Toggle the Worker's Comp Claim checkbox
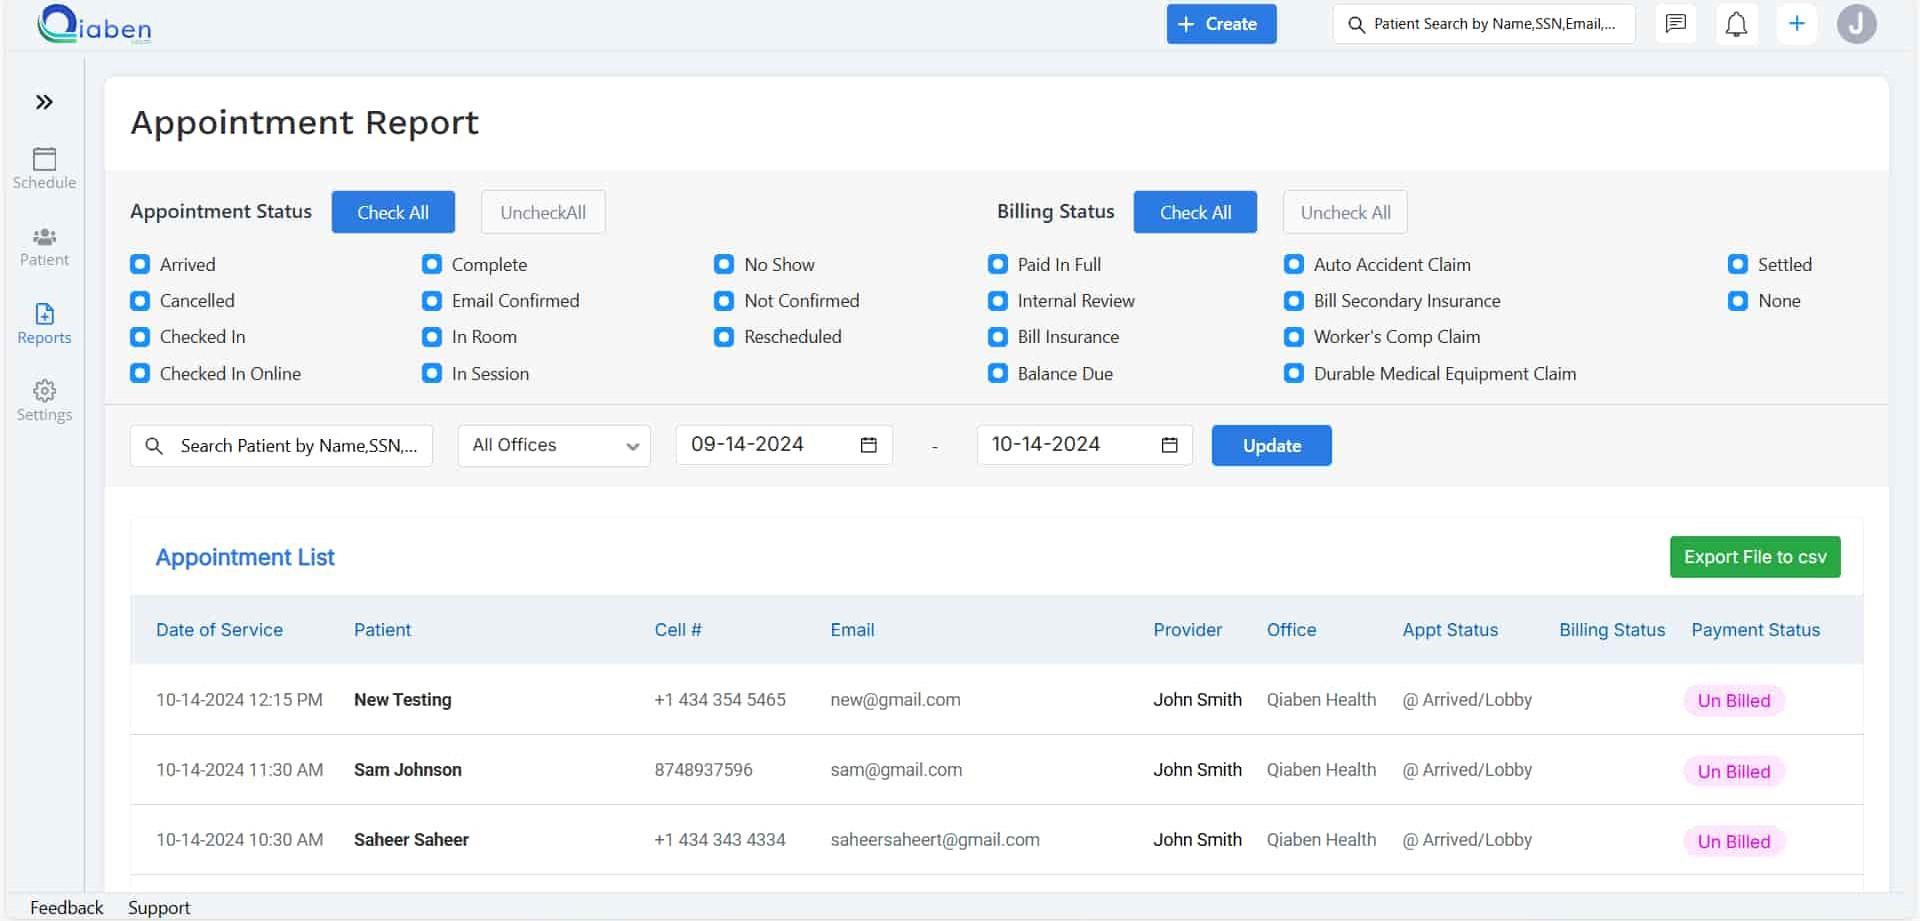Viewport: 1920px width, 921px height. pos(1294,337)
